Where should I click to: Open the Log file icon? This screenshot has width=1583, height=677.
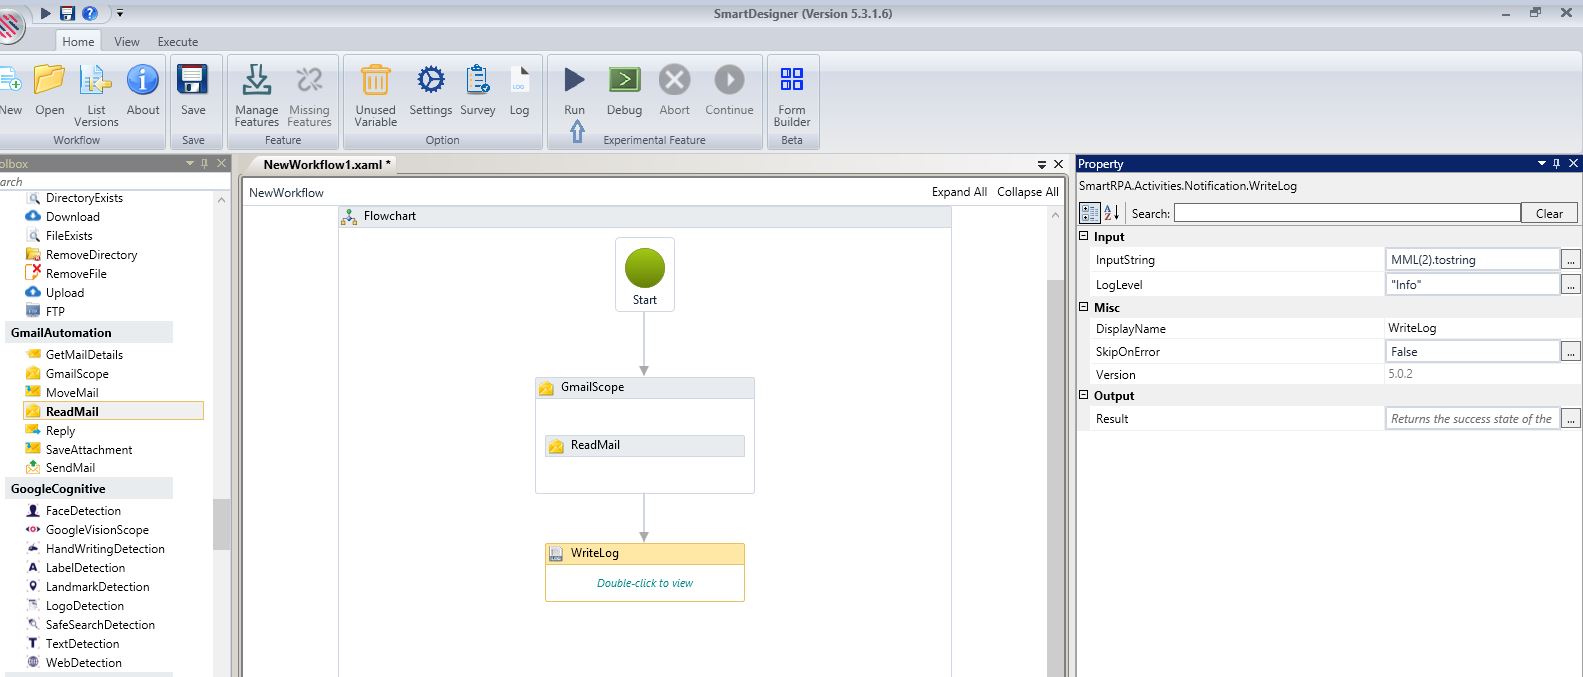(519, 80)
